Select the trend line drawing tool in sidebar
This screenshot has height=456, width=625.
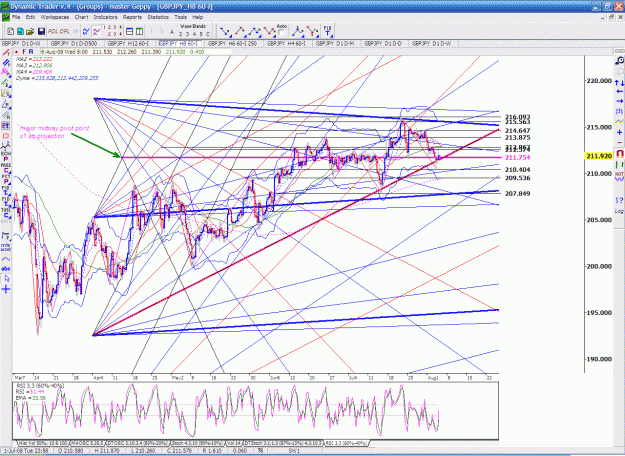click(6, 53)
